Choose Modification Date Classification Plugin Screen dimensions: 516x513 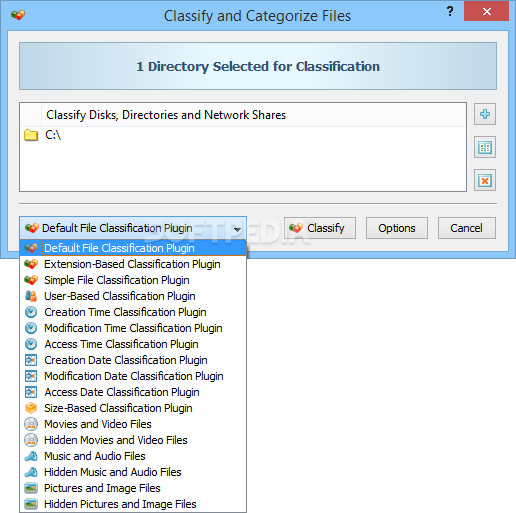(x=133, y=376)
